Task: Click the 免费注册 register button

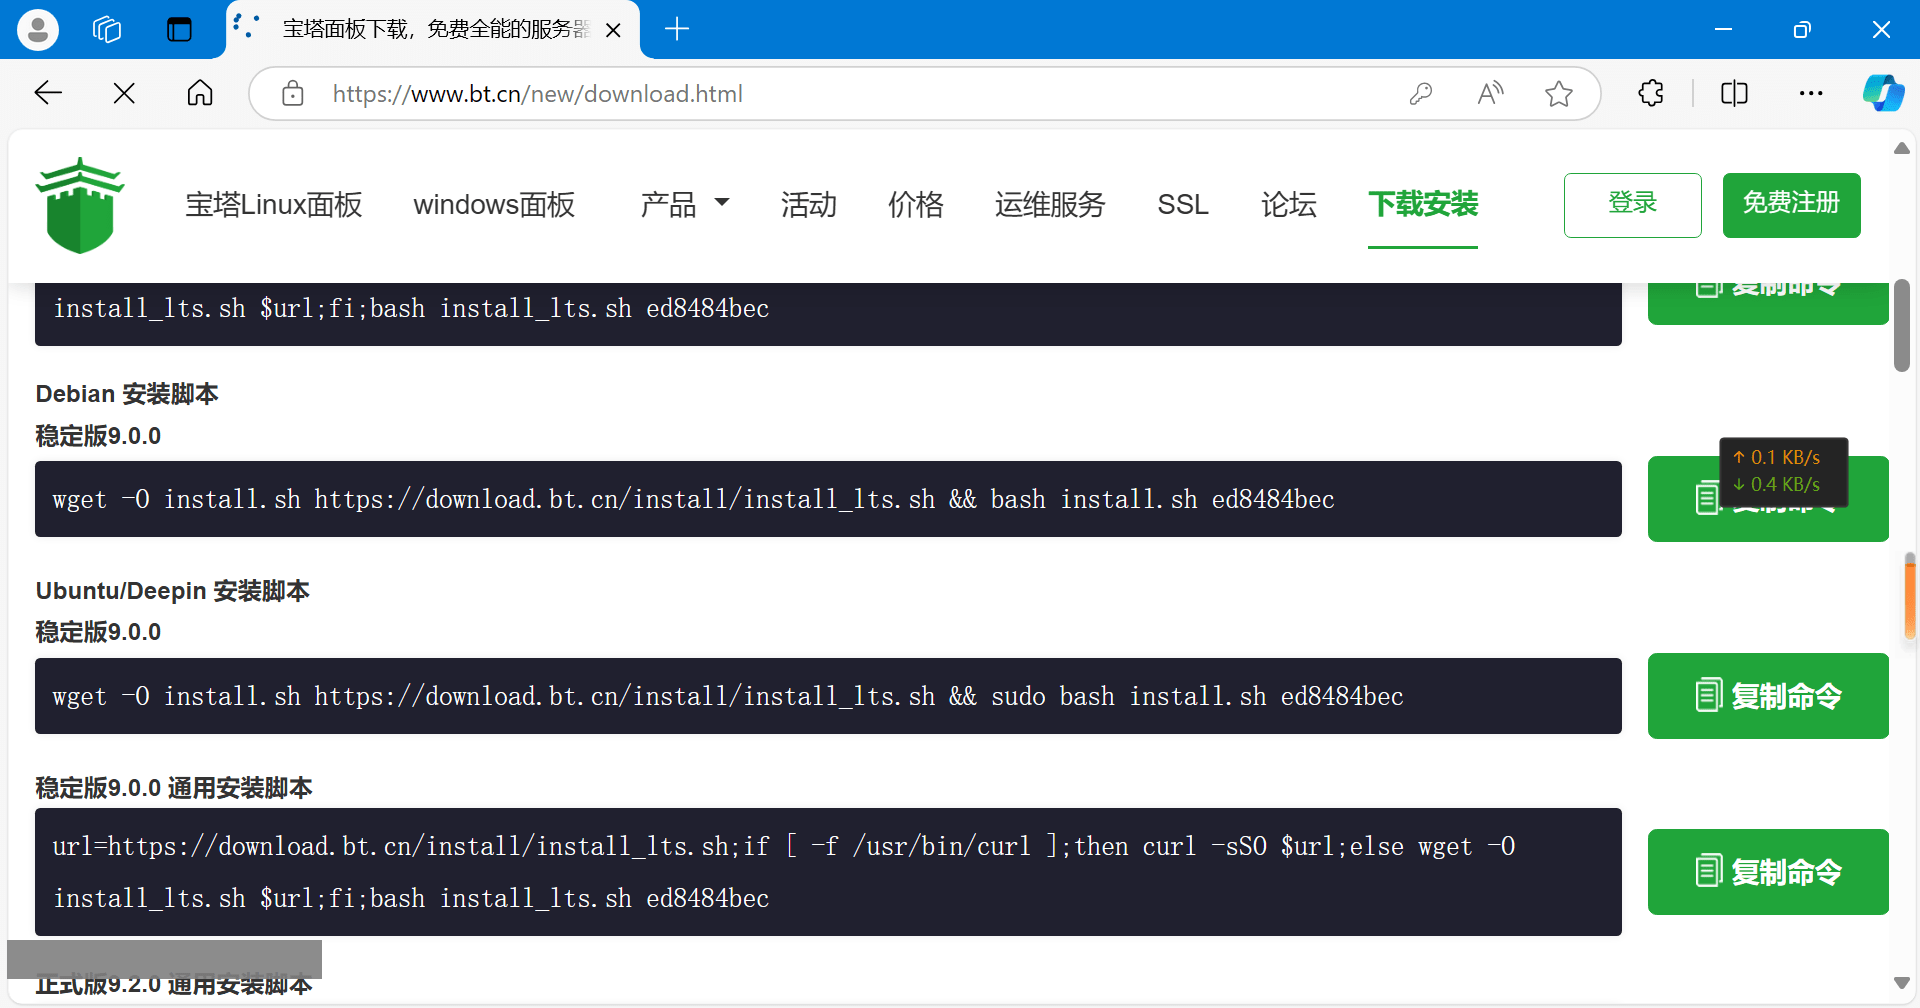Action: [x=1791, y=204]
